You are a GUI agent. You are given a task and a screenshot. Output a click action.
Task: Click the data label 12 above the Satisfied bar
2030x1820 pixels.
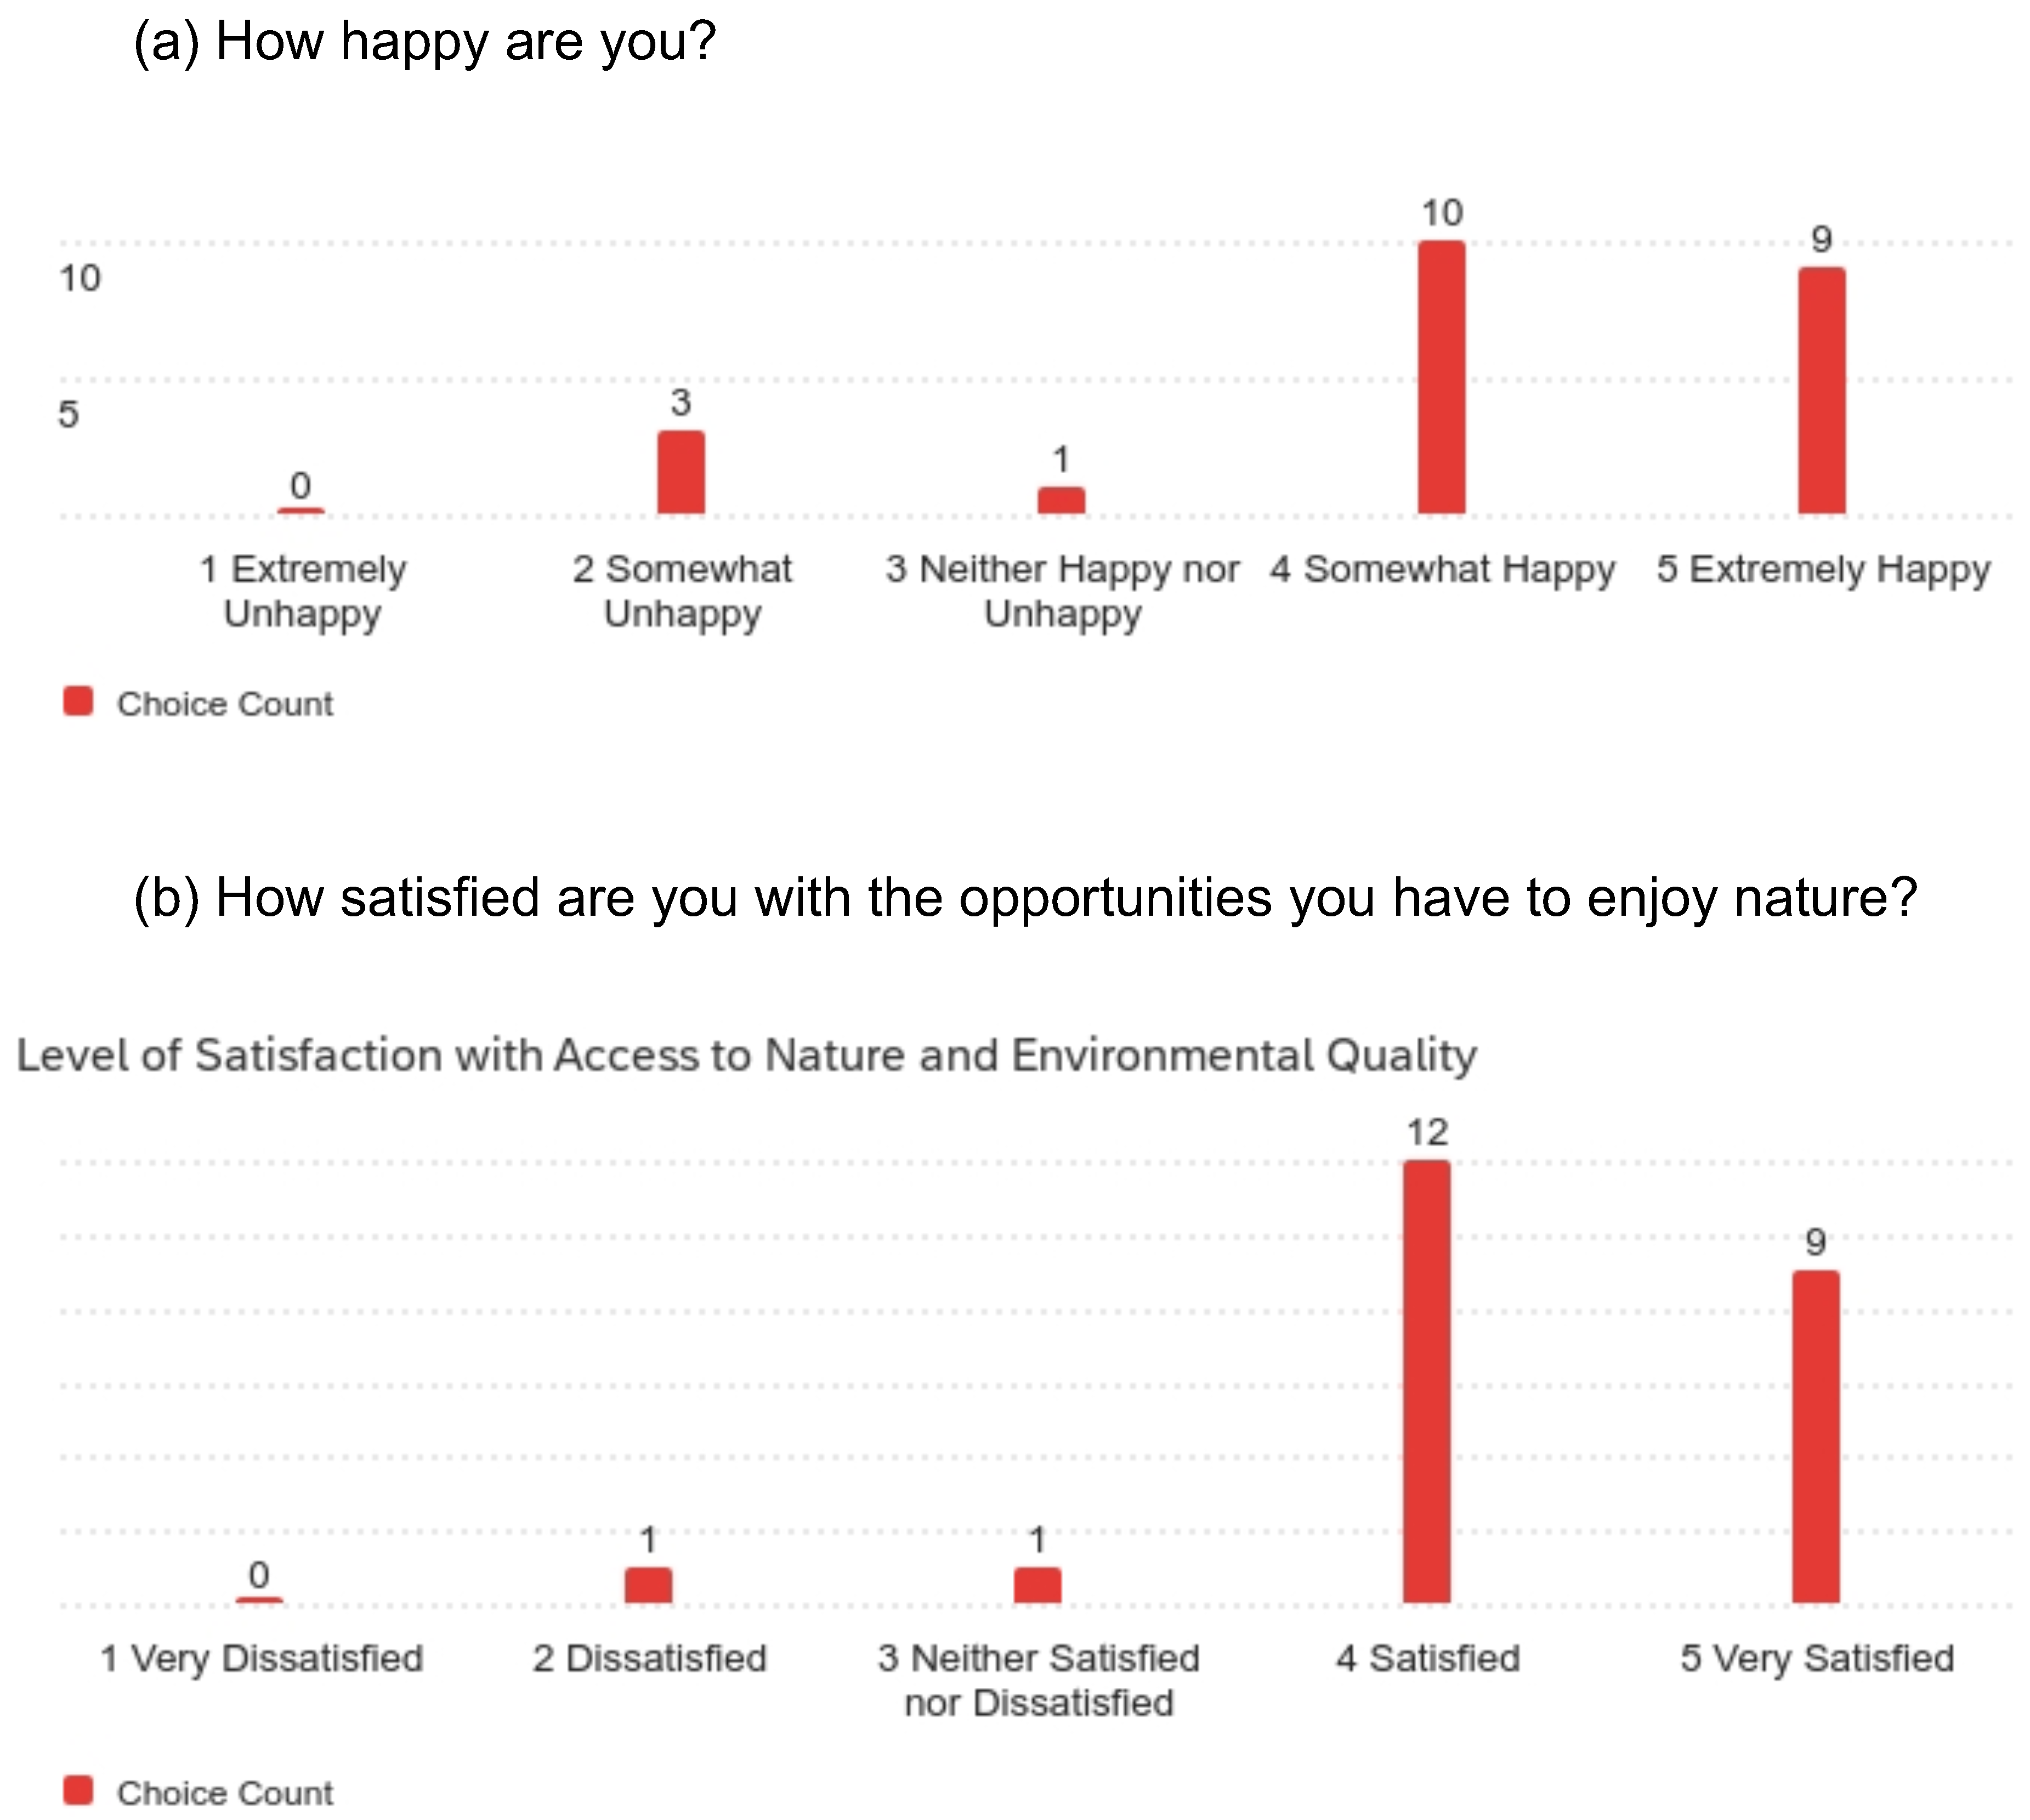(x=1427, y=1132)
